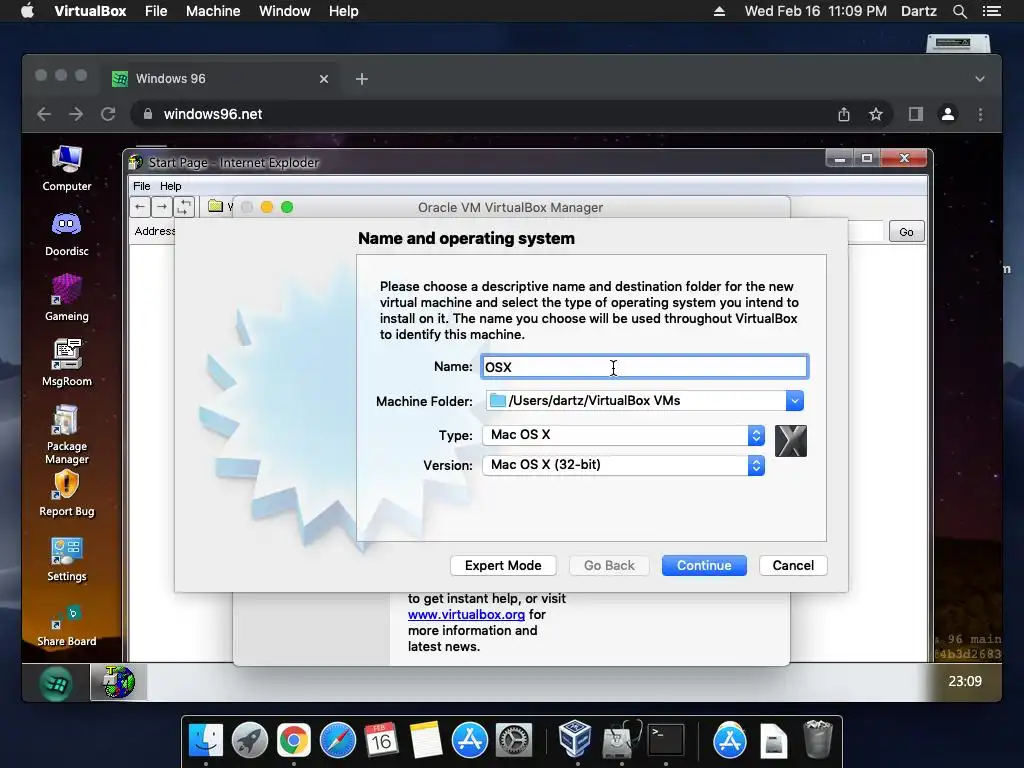1024x768 pixels.
Task: Open Internet Exploder File menu
Action: point(142,186)
